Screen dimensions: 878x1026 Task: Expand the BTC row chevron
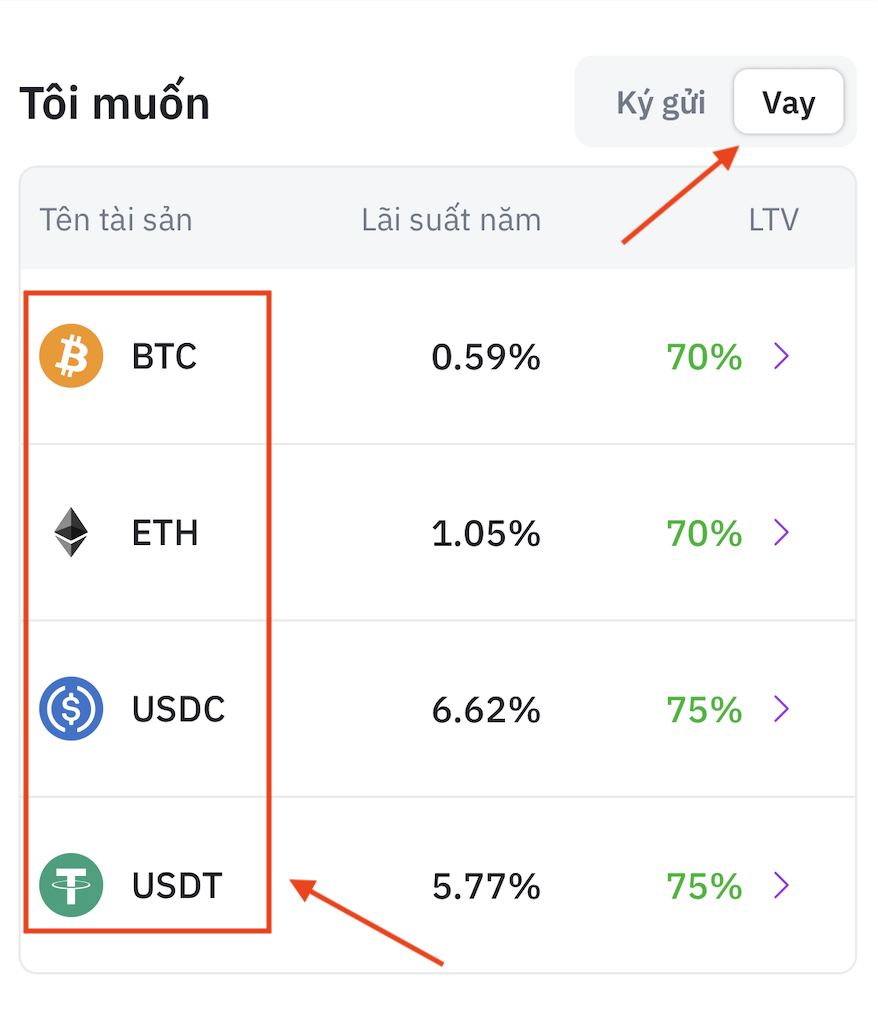point(782,356)
